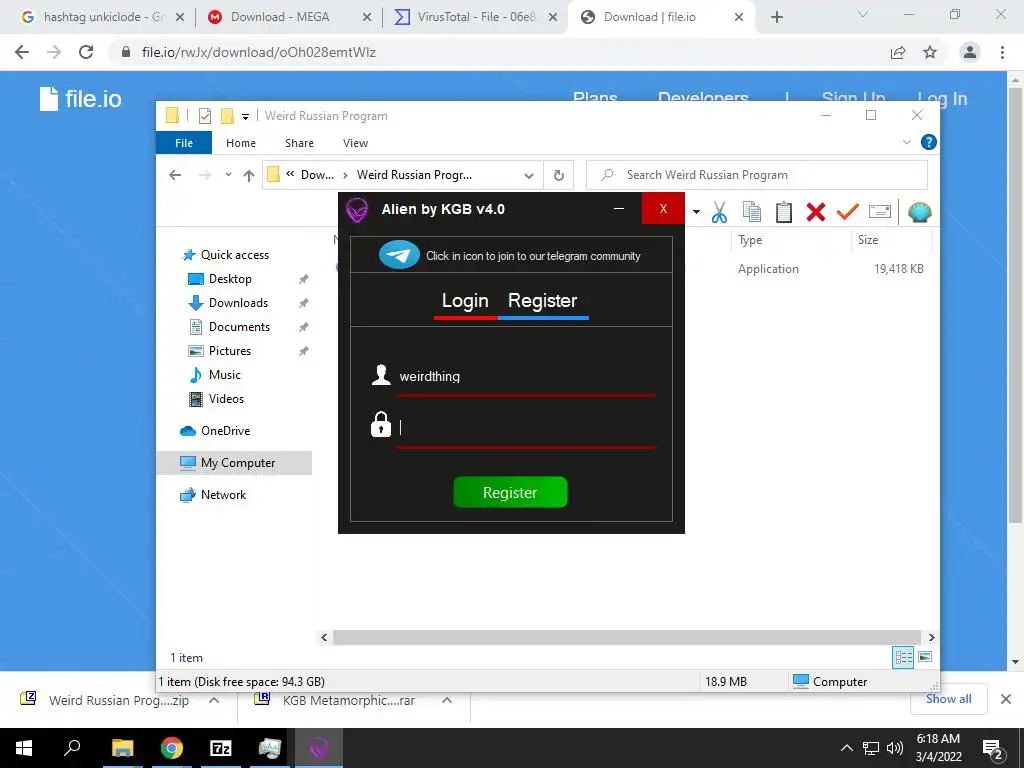Click the scissors Cut icon in Explorer toolbar
The image size is (1024, 768).
coord(719,212)
